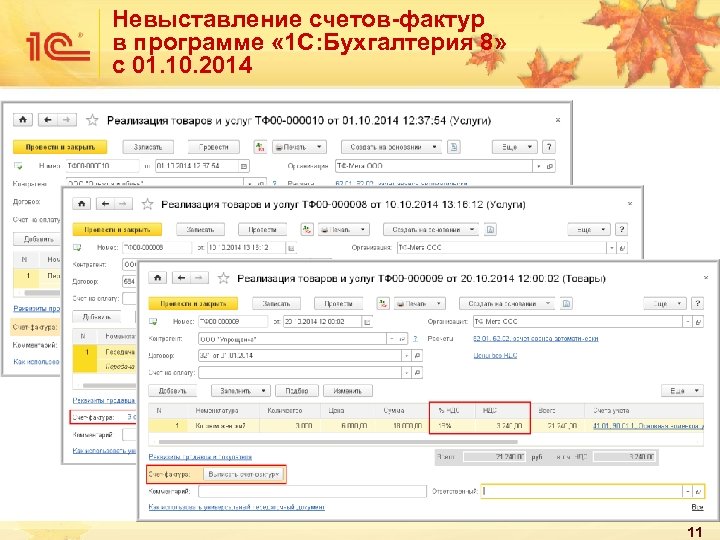Click home icon in ТФ00-000010 window
Viewport: 720px width, 540px height.
coord(22,120)
